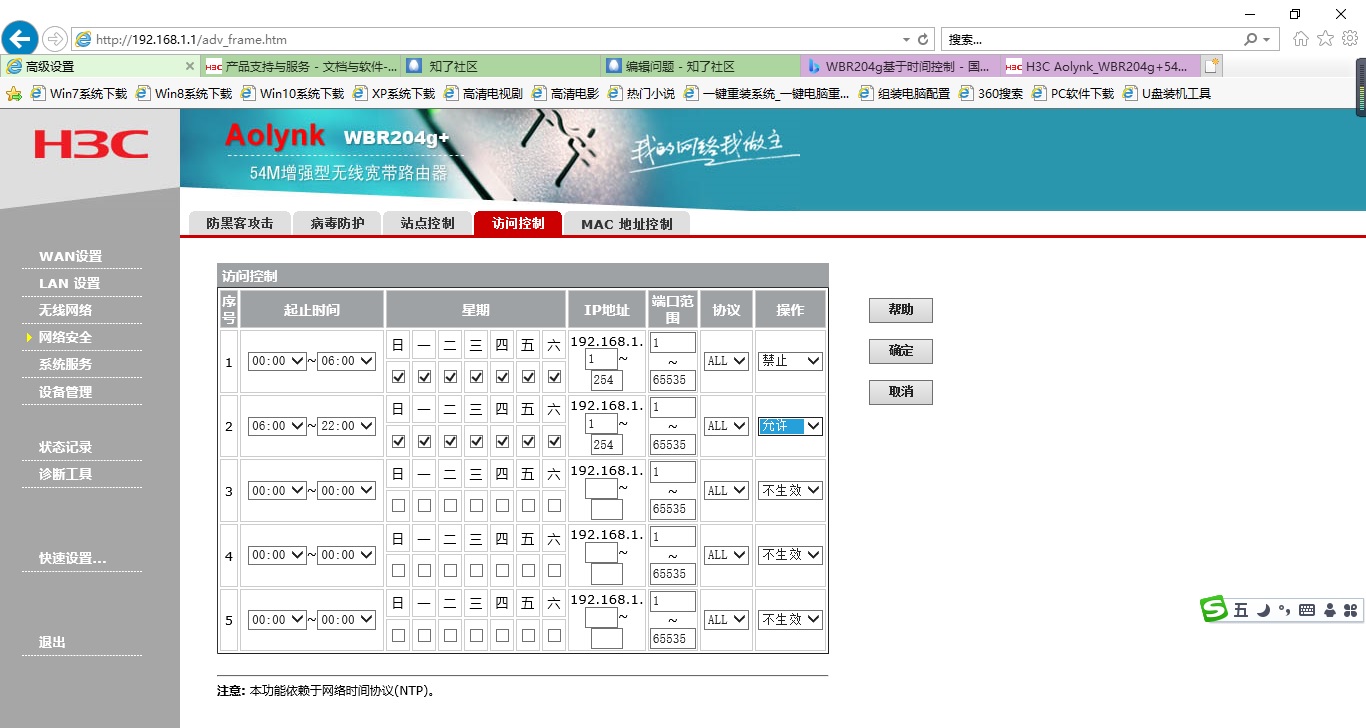Uncheck Saturday (六) checkbox in rule 1
The height and width of the screenshot is (728, 1366).
pos(555,377)
